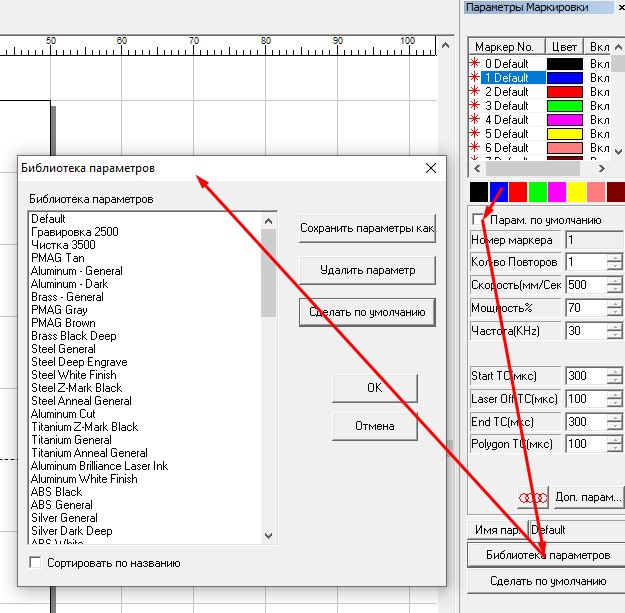Click the Частота(KHz) input field
Screen dimensions: 625x613
point(585,330)
